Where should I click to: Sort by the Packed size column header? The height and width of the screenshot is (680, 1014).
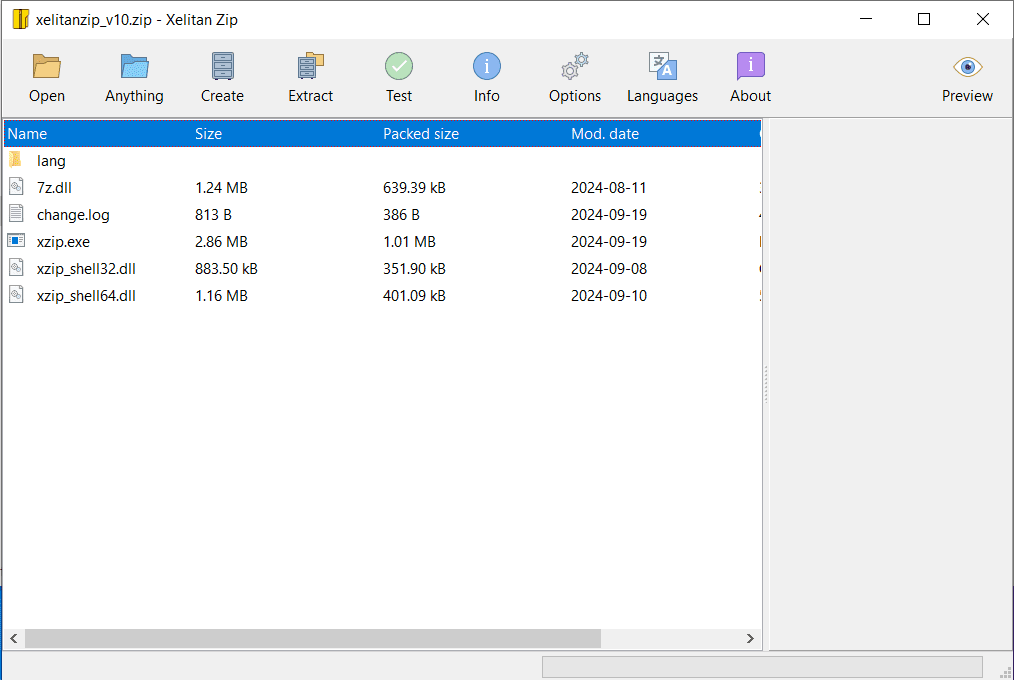[x=421, y=134]
